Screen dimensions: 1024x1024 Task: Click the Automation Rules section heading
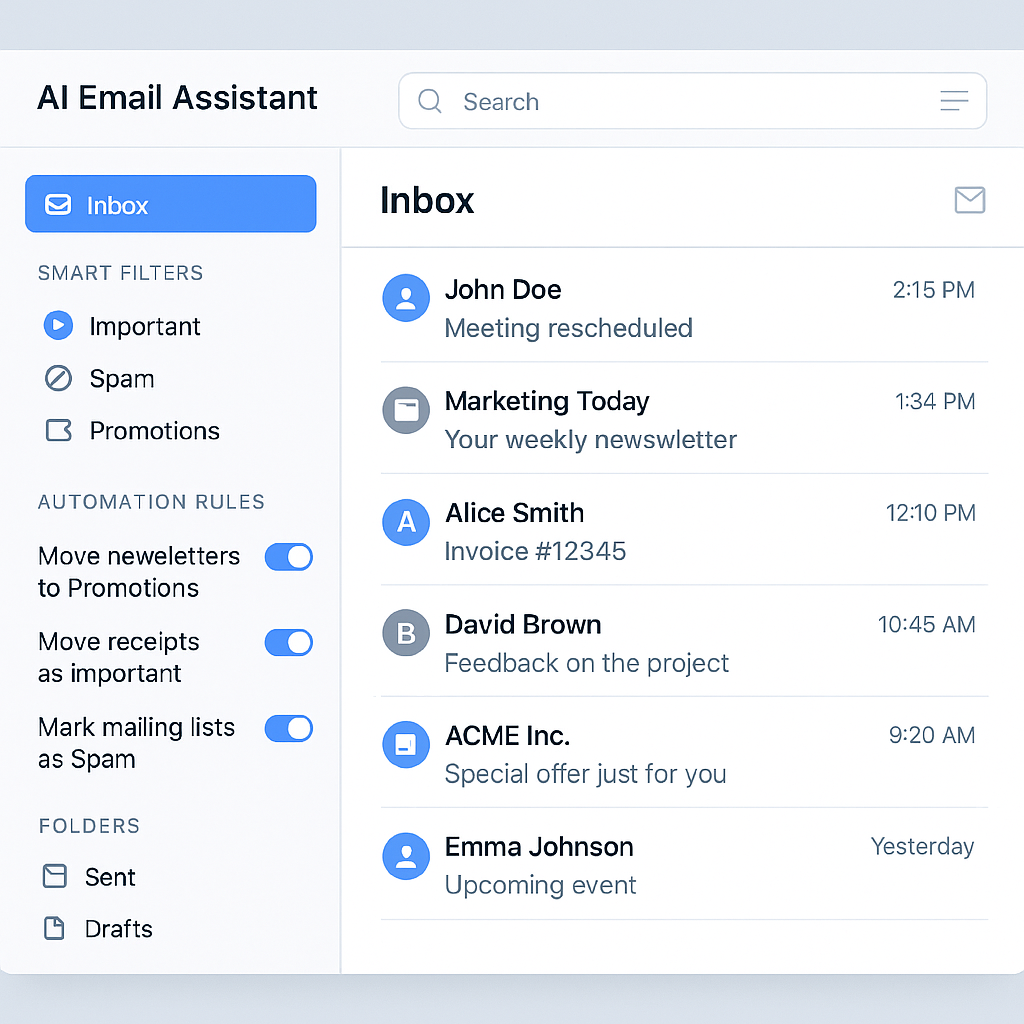point(151,502)
